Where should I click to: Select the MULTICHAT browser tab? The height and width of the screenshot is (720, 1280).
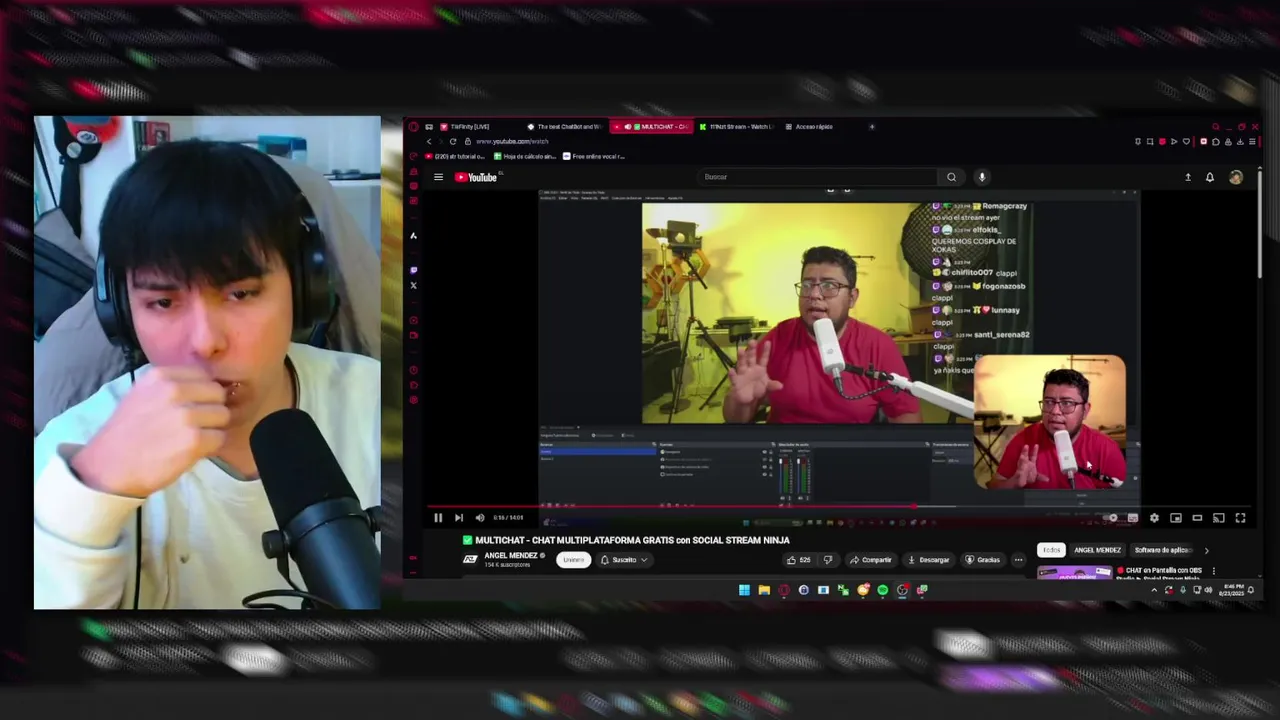point(651,127)
